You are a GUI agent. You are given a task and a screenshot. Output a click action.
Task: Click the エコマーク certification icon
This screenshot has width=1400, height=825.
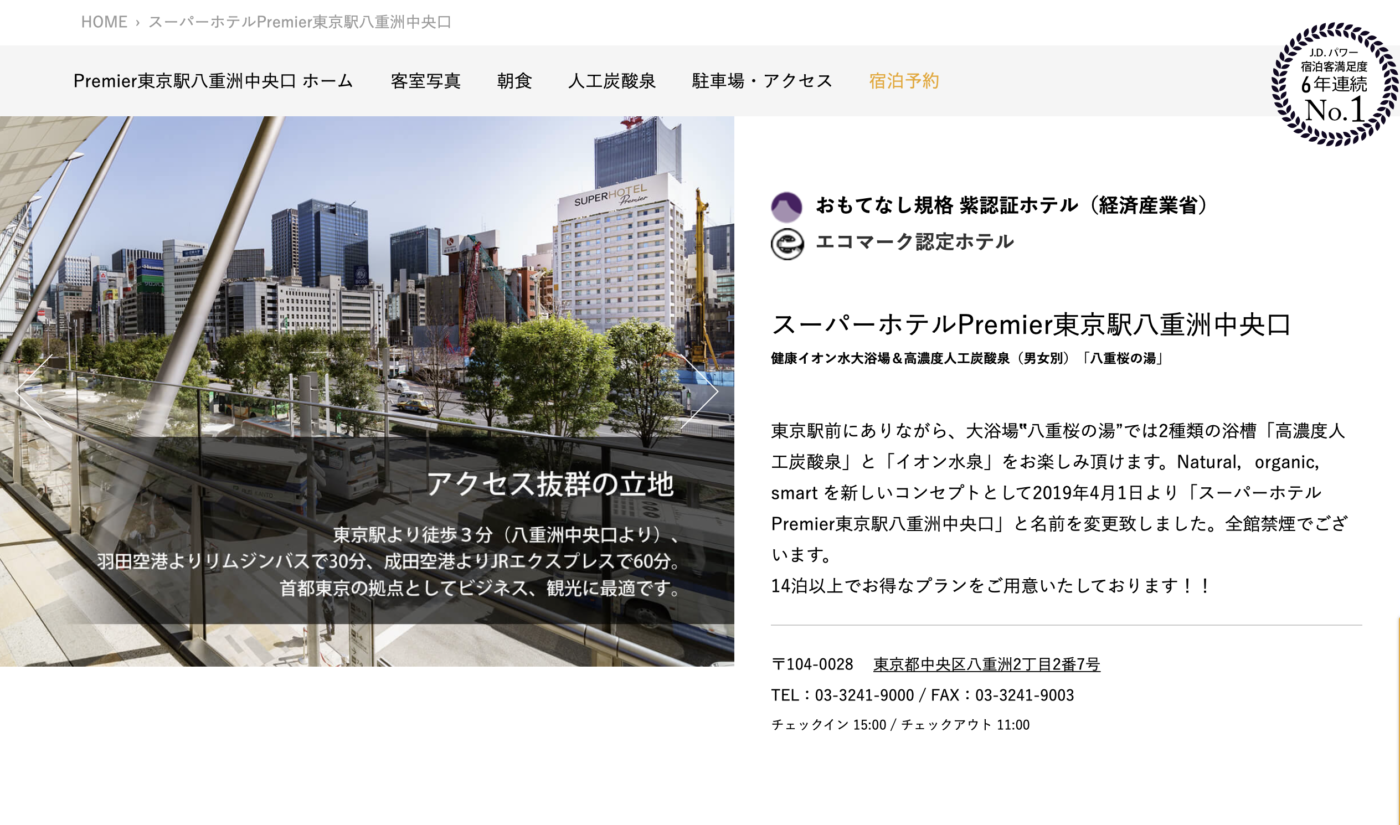(787, 244)
